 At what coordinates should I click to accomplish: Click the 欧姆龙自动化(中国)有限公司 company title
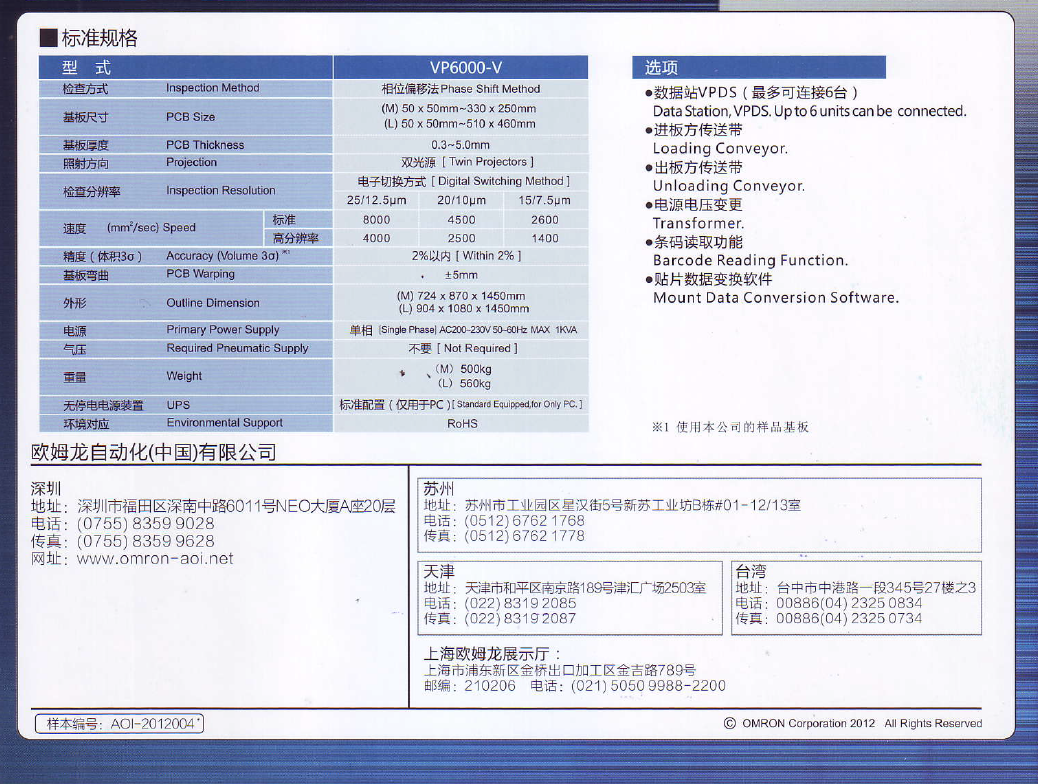154,453
